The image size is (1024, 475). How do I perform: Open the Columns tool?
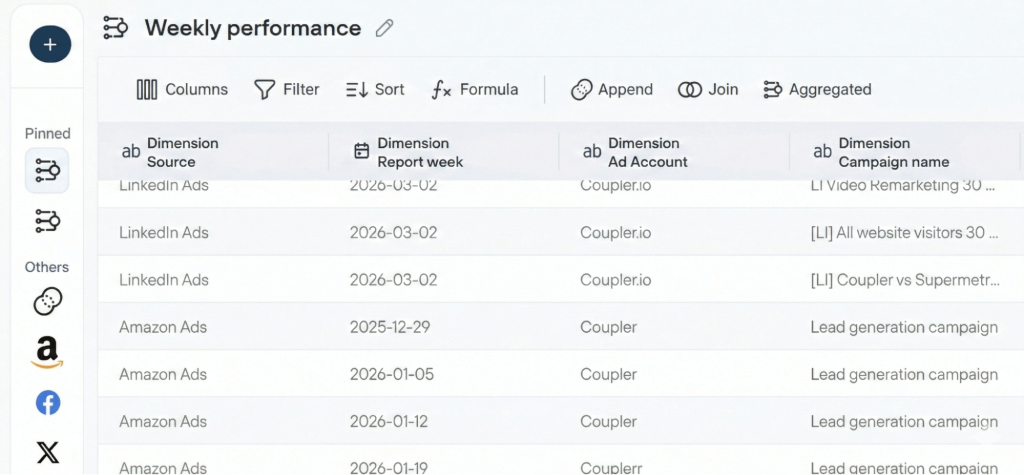pyautogui.click(x=182, y=90)
